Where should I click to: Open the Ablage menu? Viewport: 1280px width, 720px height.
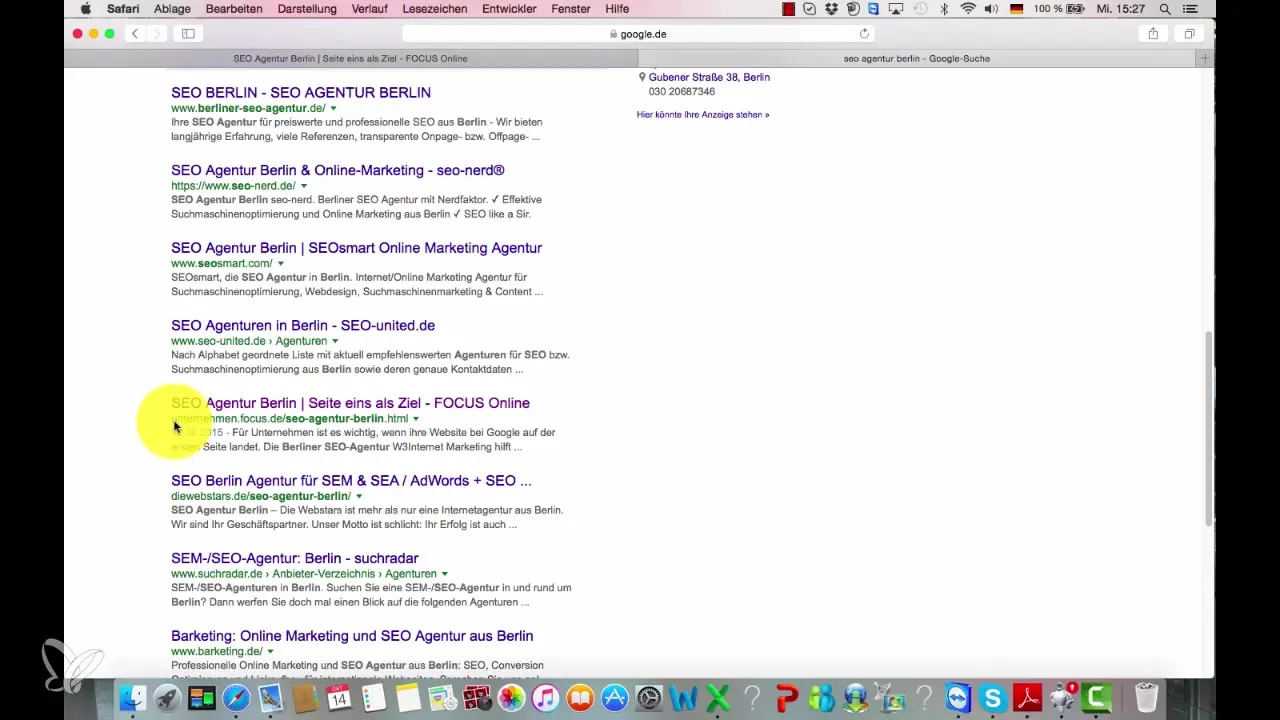[x=172, y=9]
